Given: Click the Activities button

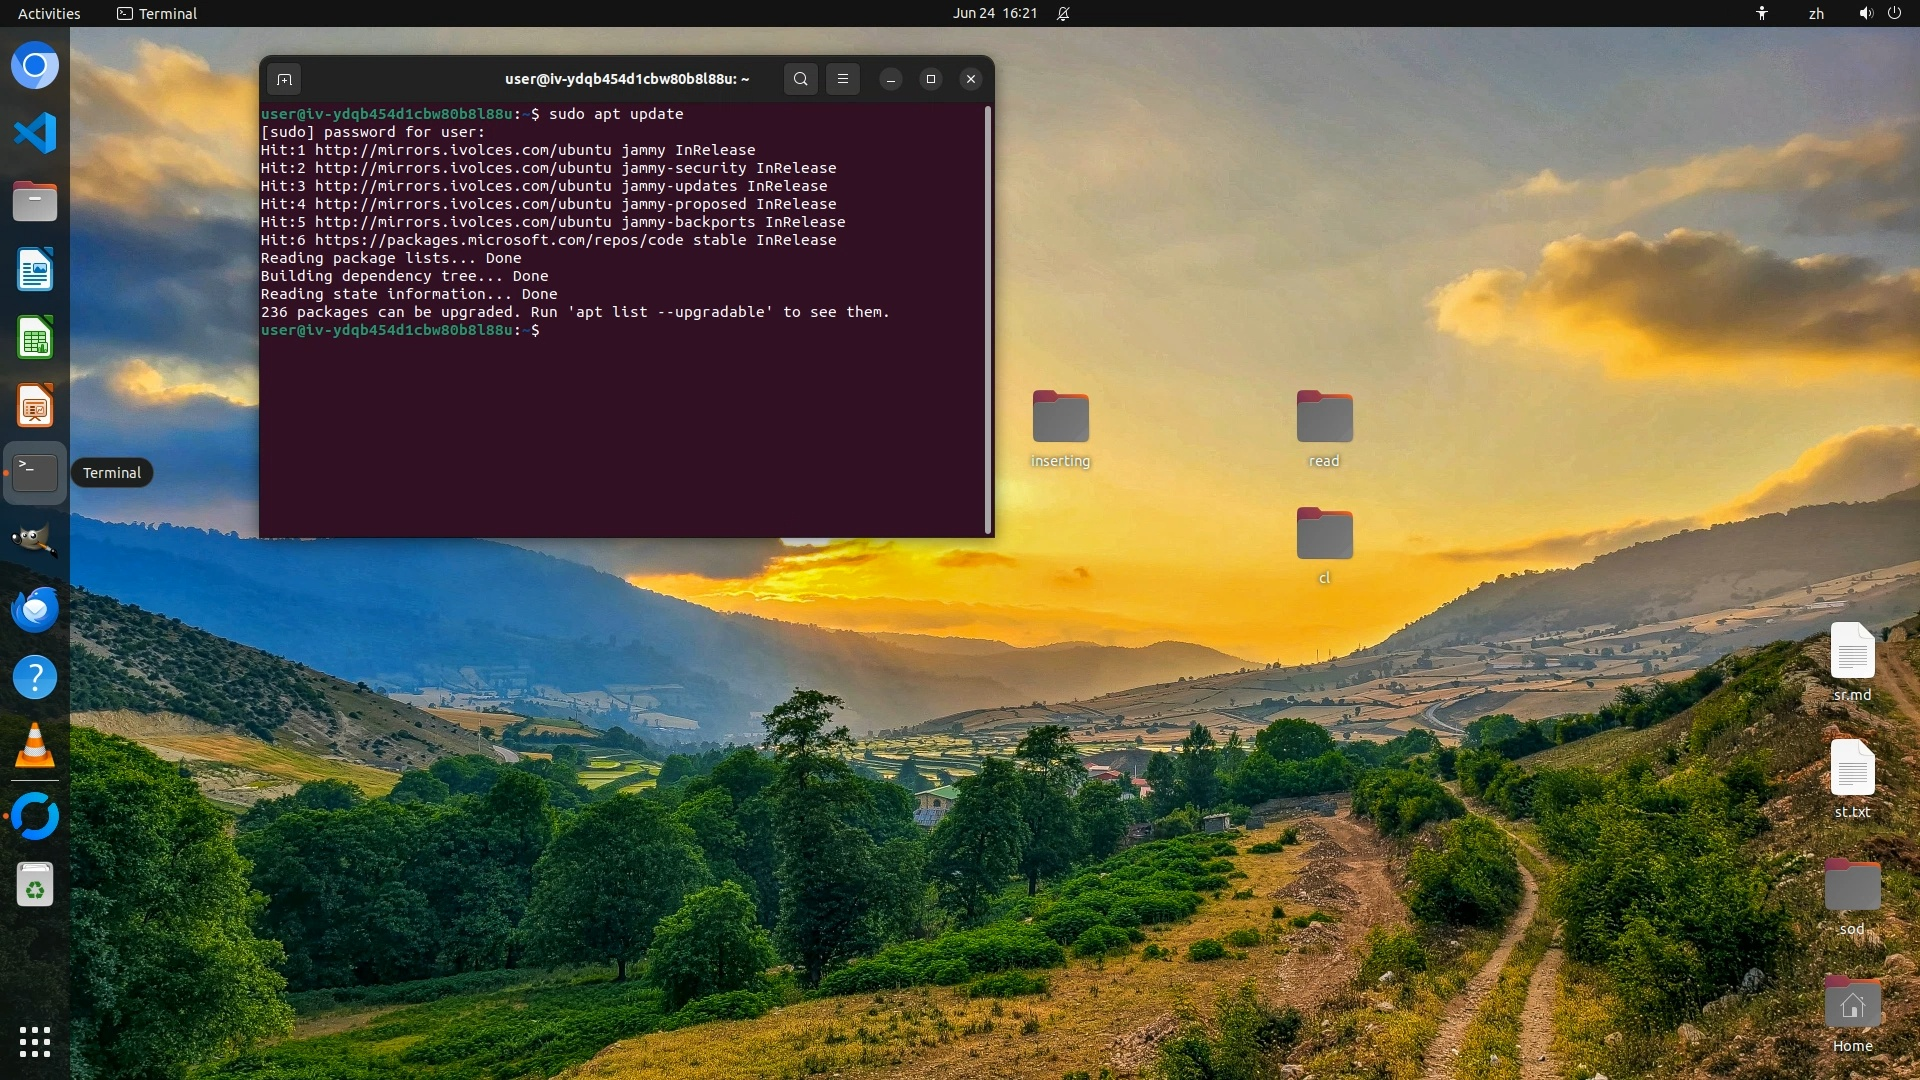Looking at the screenshot, I should [49, 13].
